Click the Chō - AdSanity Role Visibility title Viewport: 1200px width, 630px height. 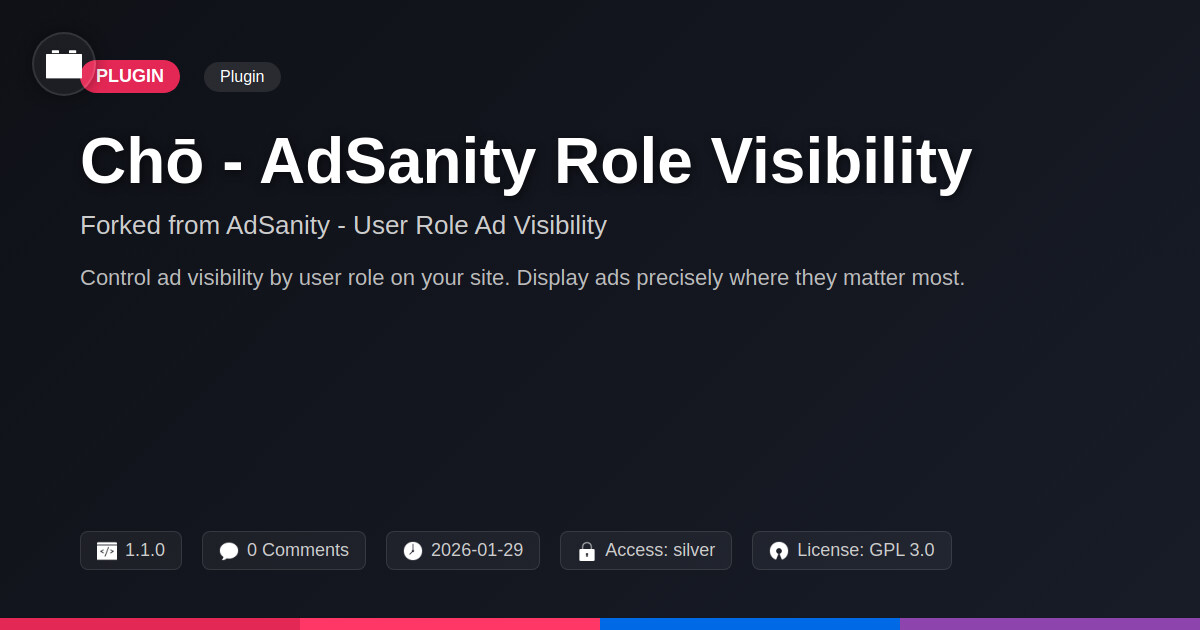coord(526,161)
